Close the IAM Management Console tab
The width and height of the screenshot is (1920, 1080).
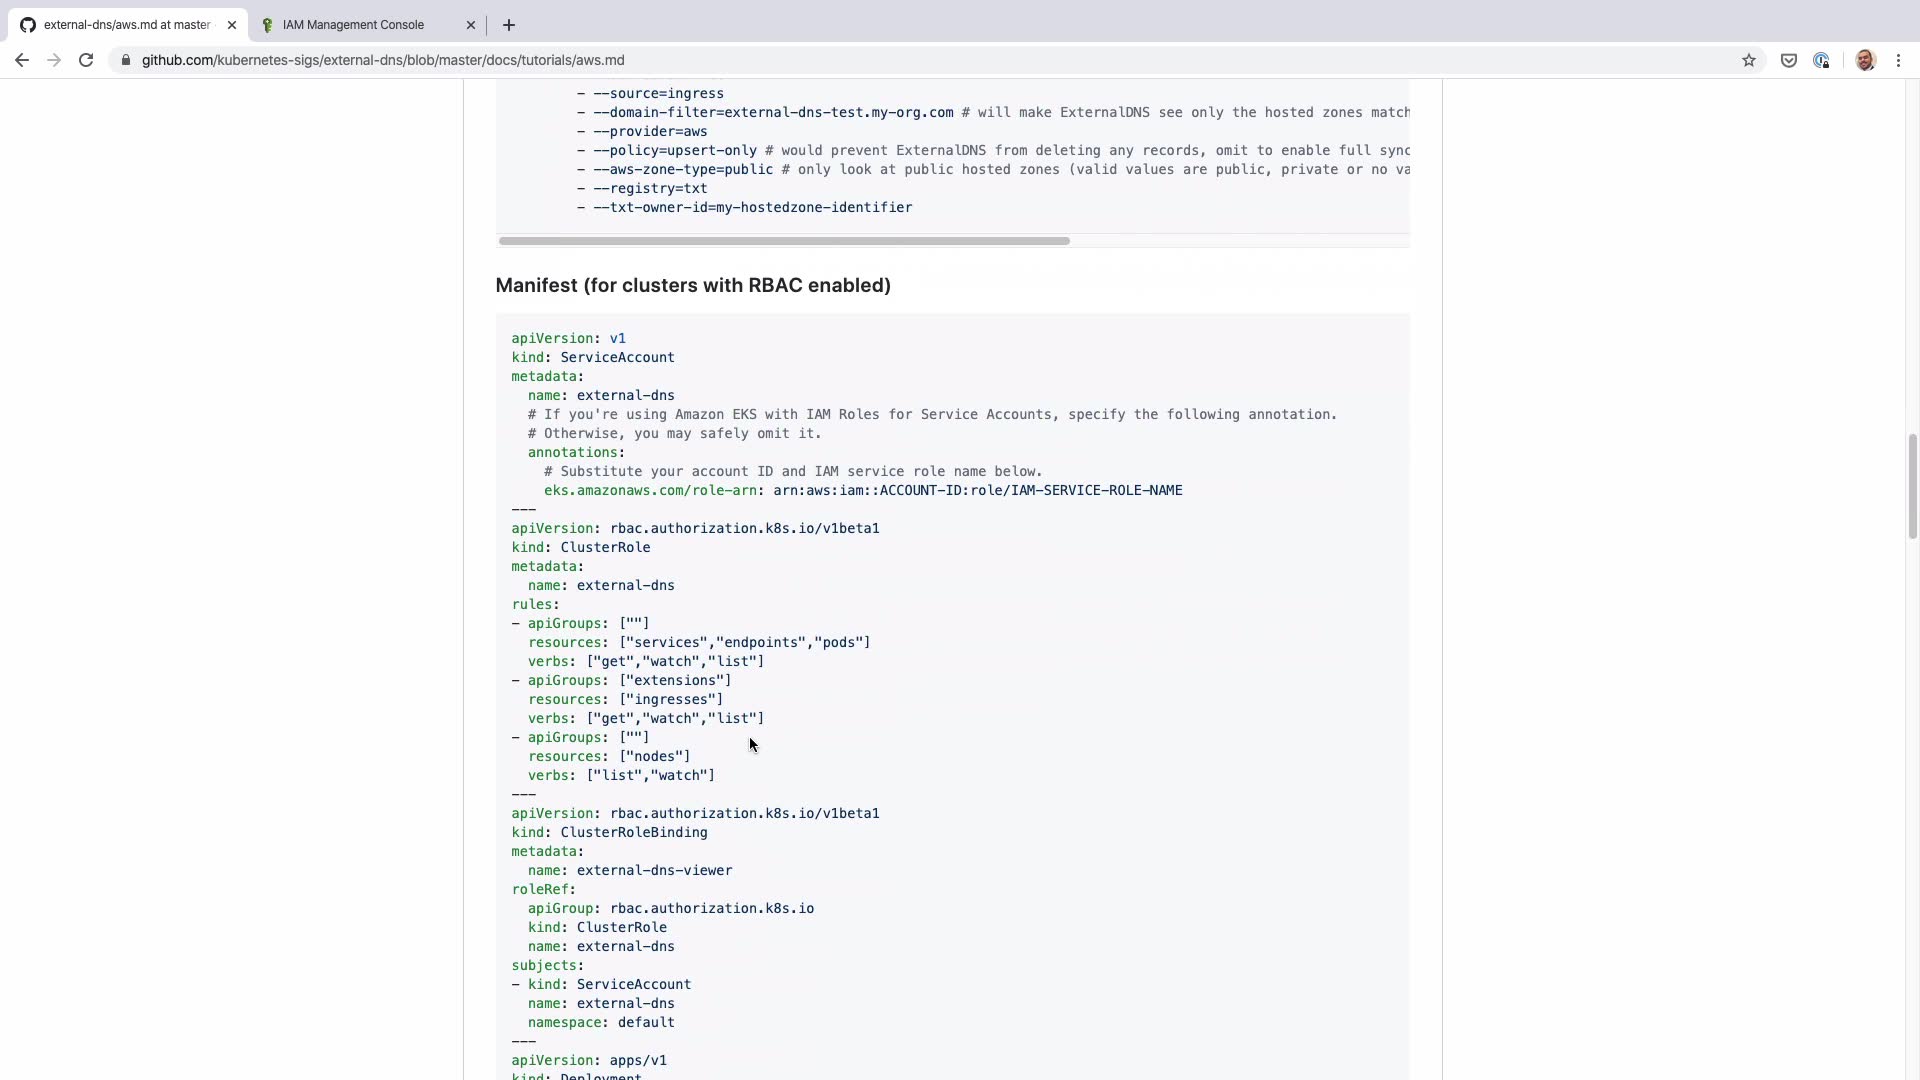[x=471, y=25]
